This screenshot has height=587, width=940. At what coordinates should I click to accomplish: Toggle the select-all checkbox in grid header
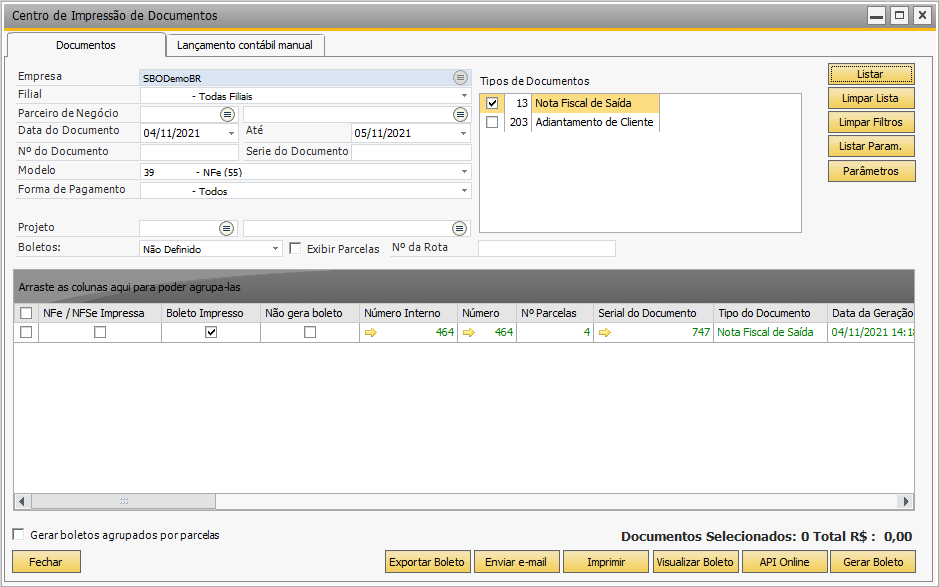pos(26,313)
